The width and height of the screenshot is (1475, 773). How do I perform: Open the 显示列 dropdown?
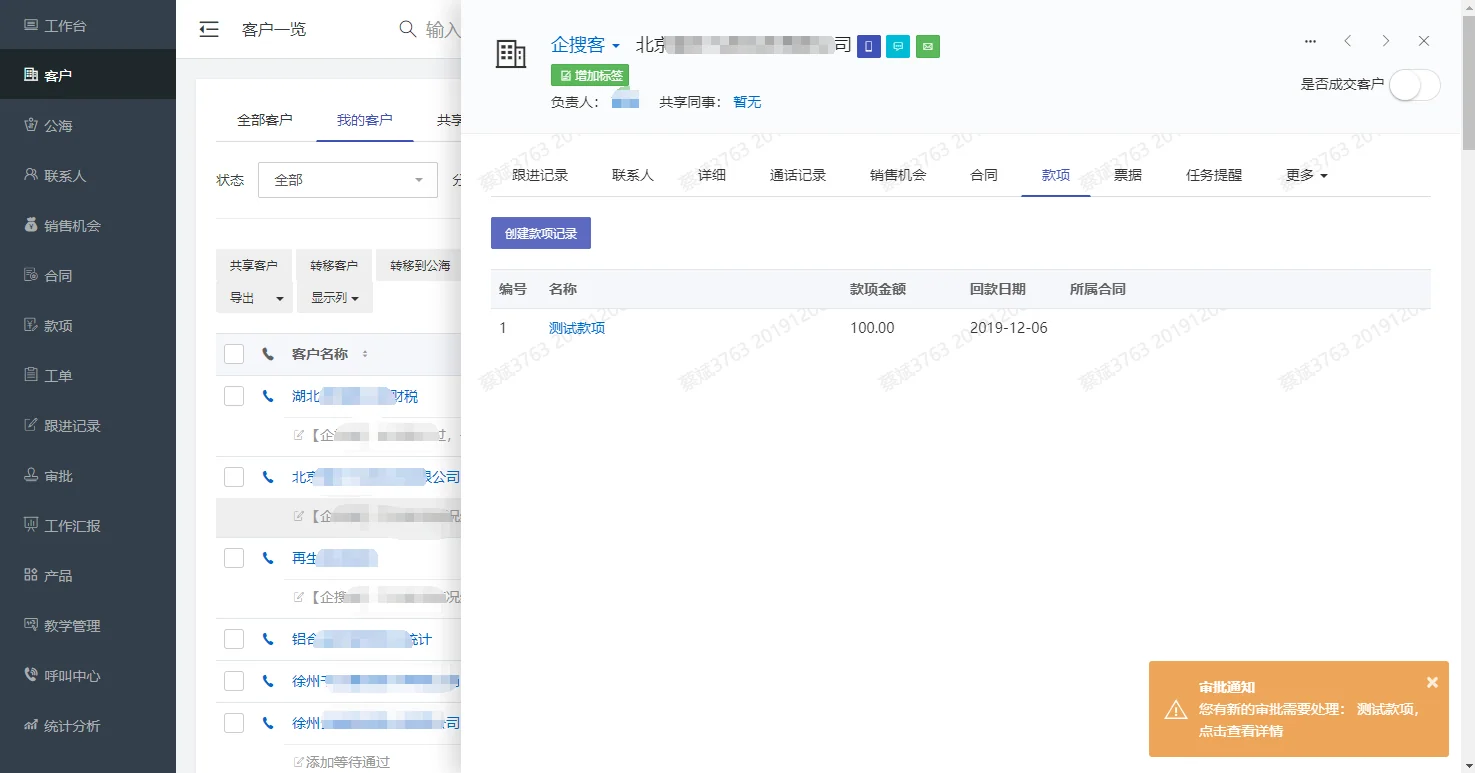pyautogui.click(x=334, y=298)
